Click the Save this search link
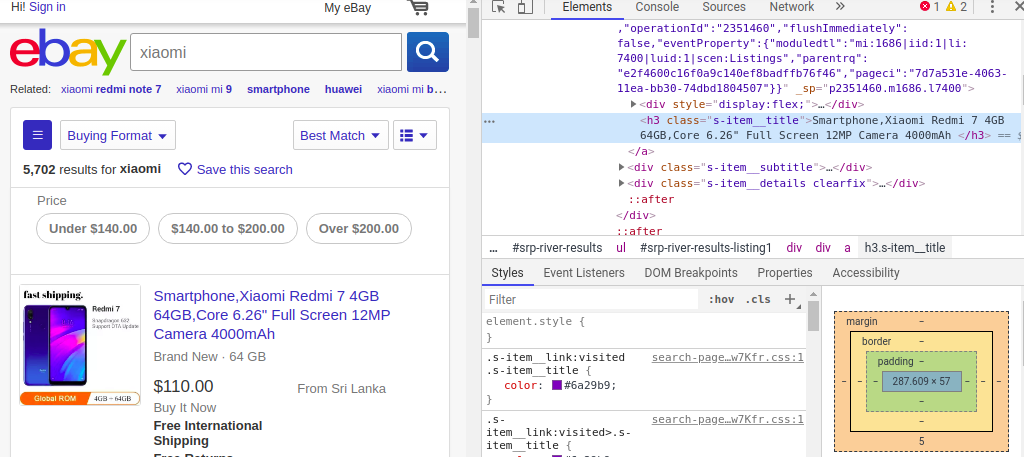Image resolution: width=1024 pixels, height=457 pixels. tap(244, 170)
